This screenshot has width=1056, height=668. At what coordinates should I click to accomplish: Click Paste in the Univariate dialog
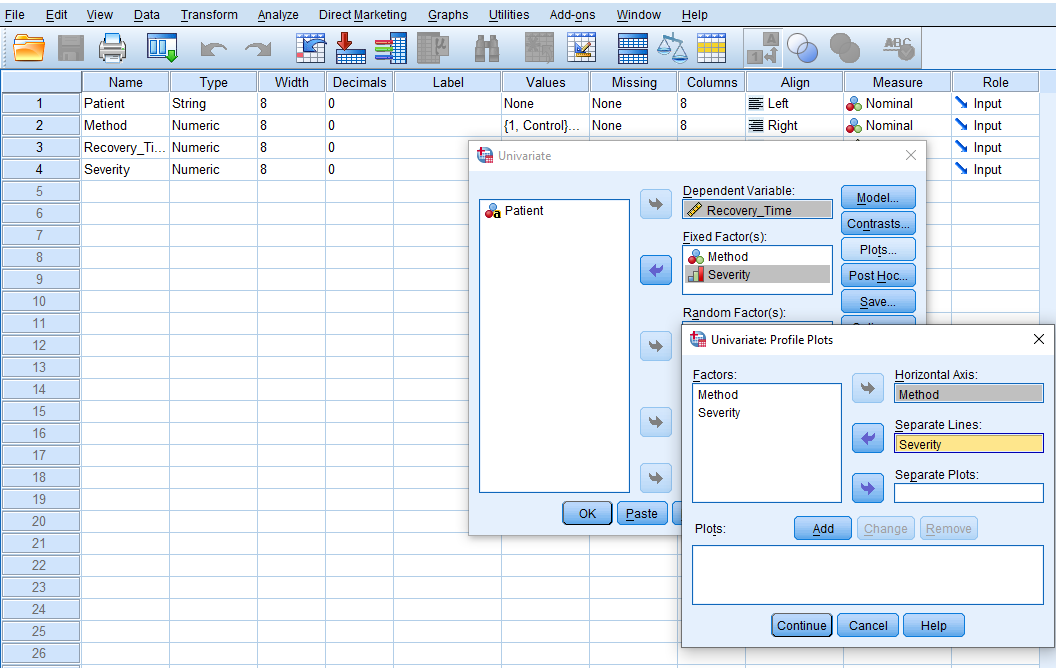tap(641, 513)
